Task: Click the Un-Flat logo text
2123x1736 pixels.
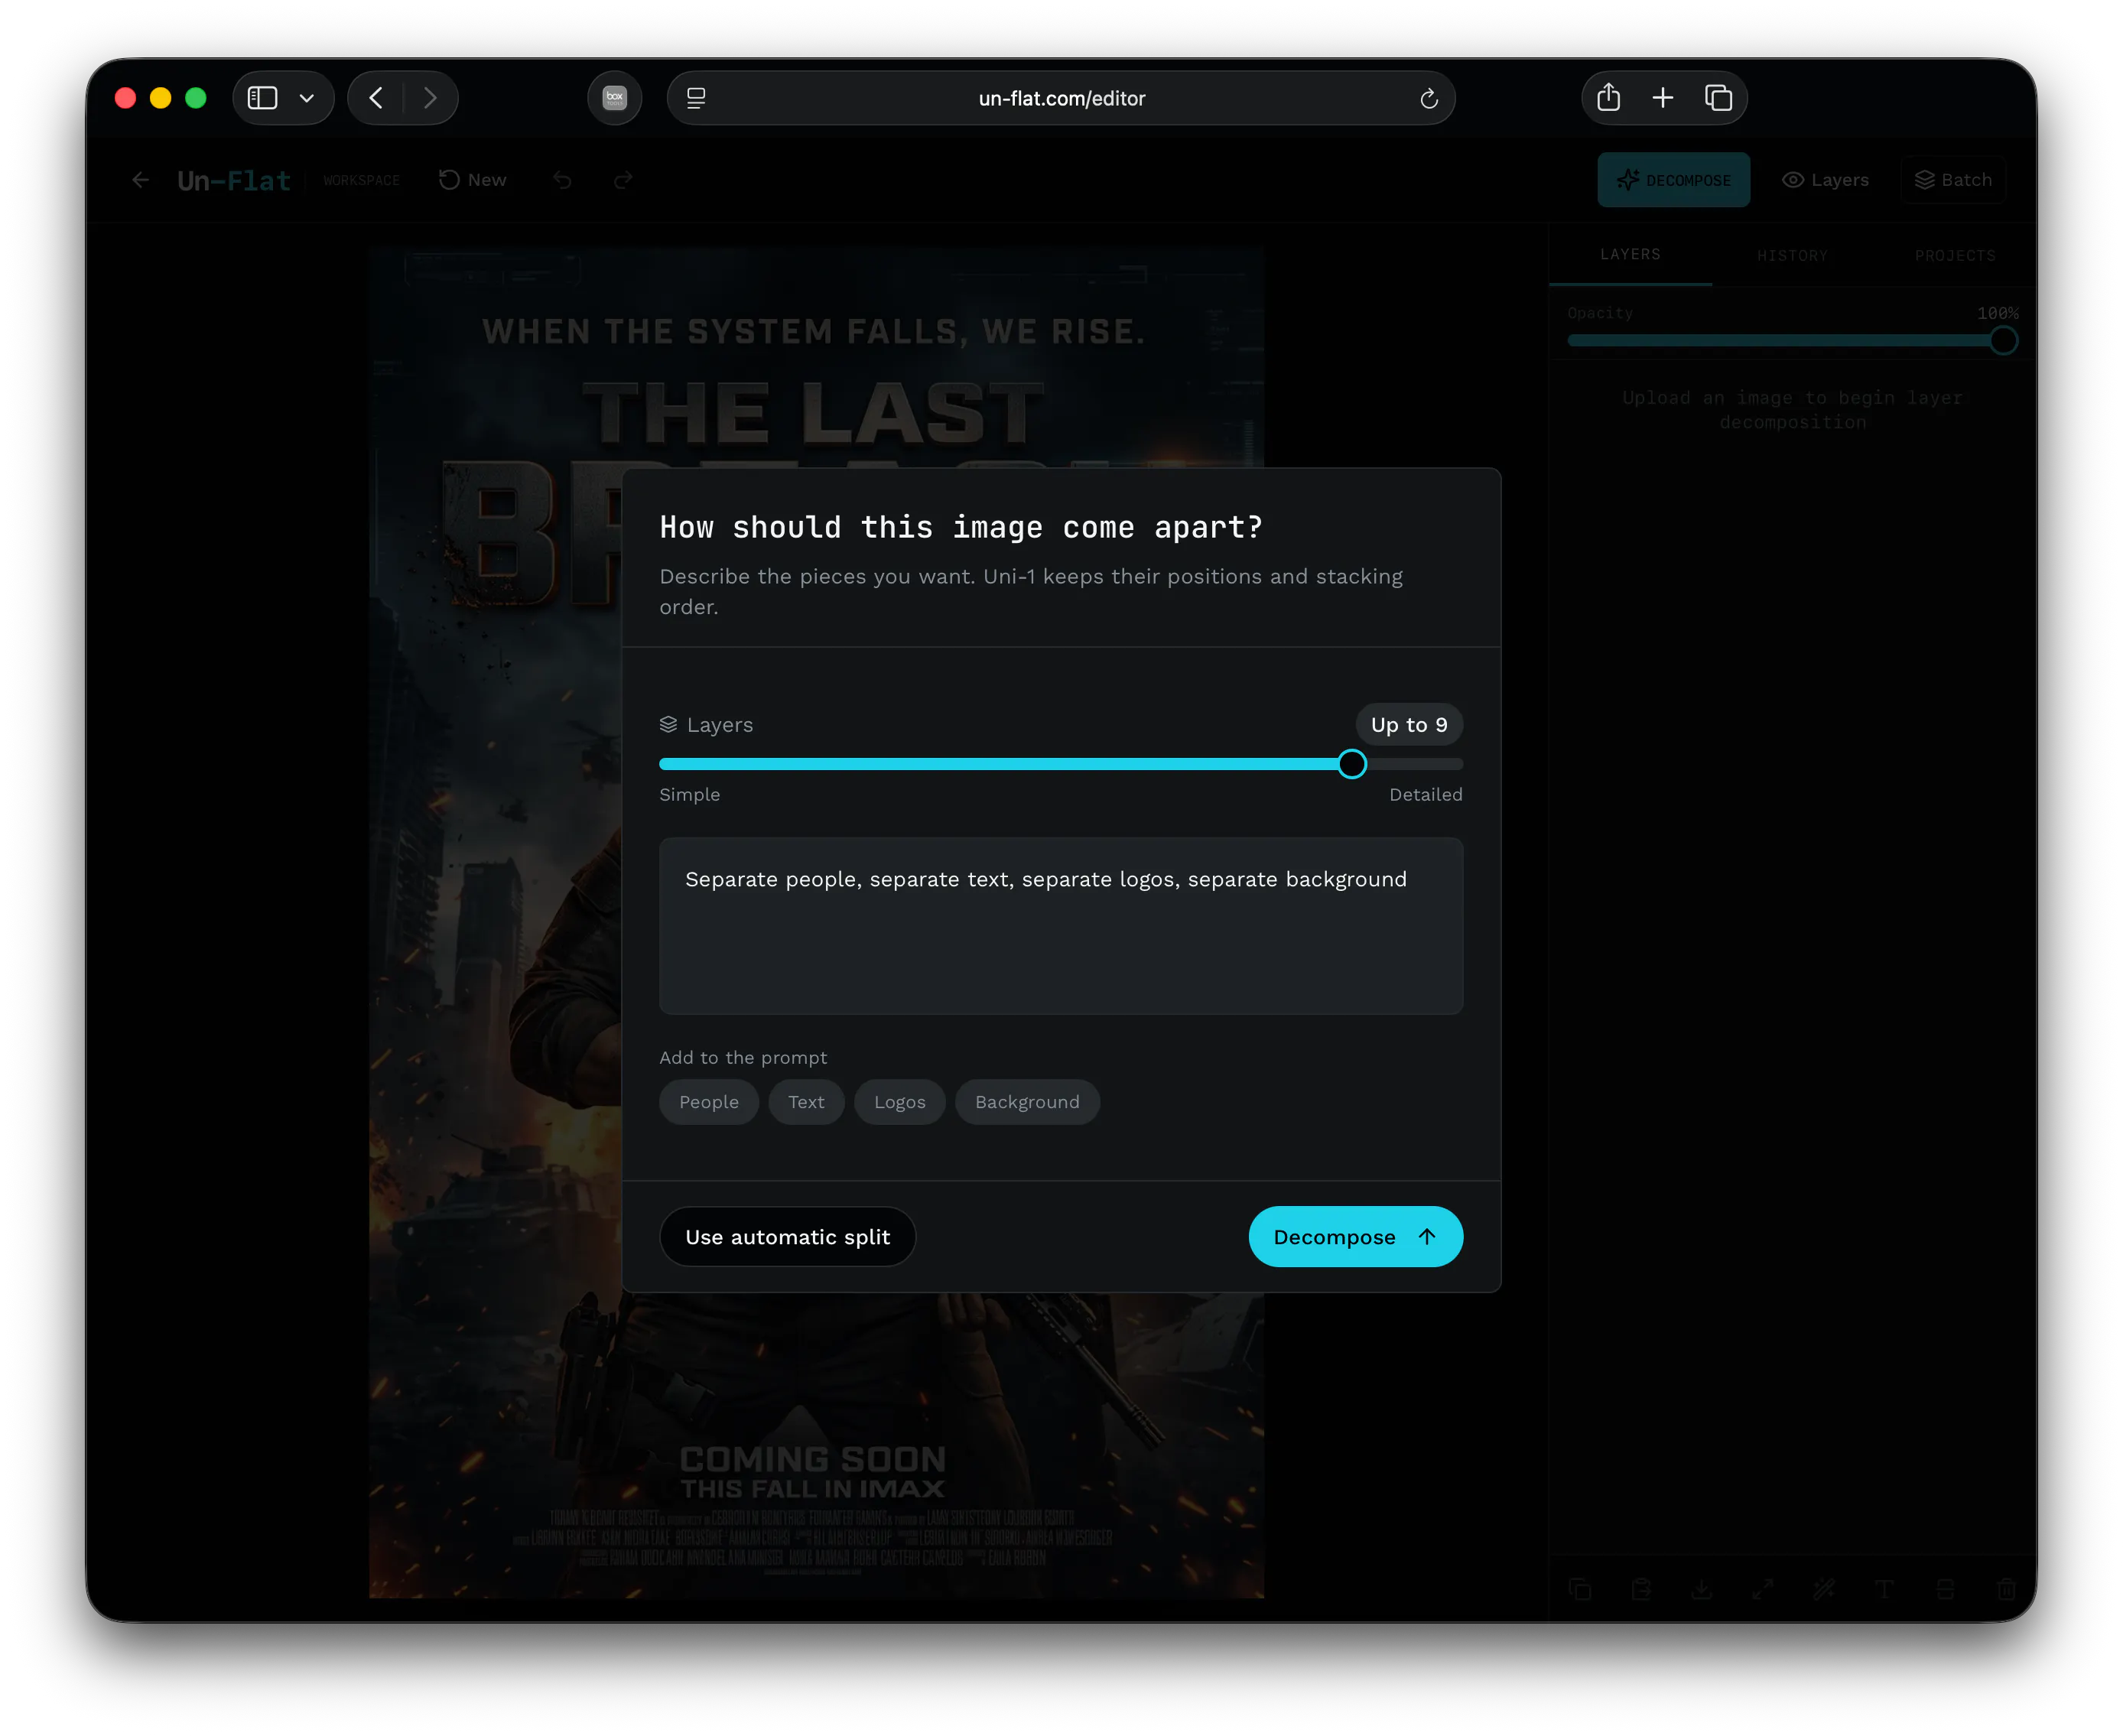Action: [x=234, y=180]
